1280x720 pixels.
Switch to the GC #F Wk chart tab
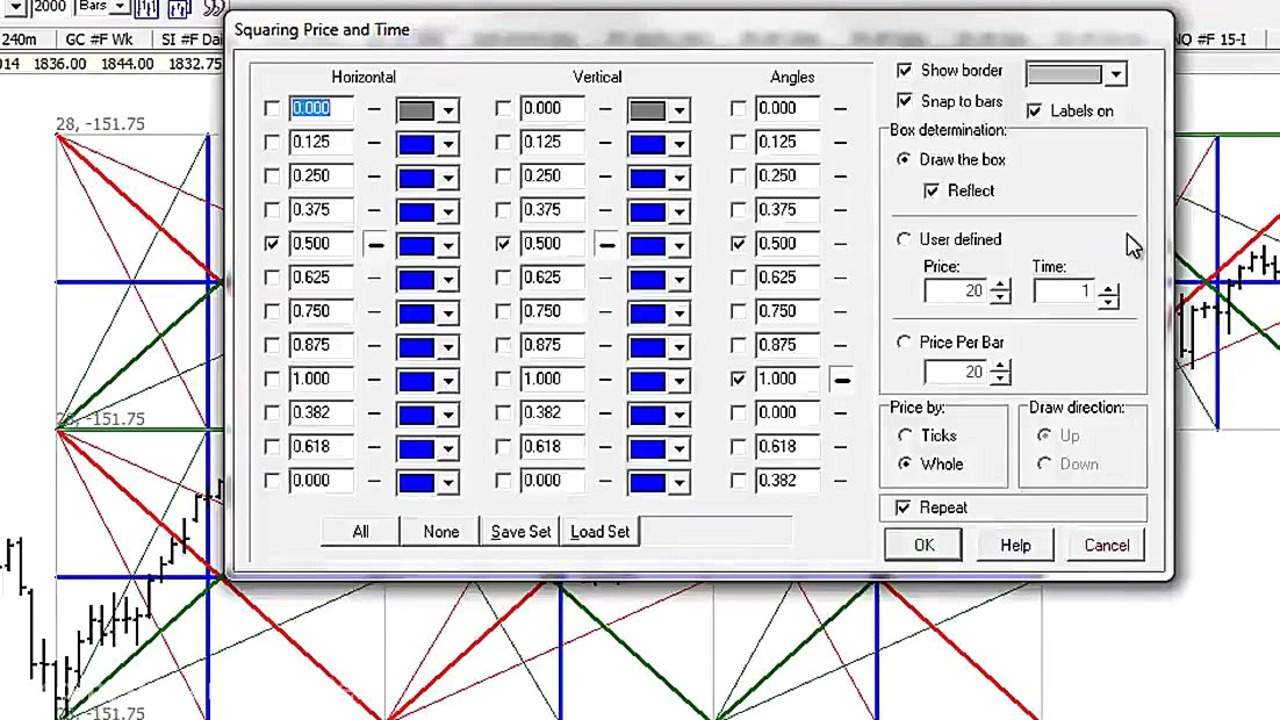point(102,39)
